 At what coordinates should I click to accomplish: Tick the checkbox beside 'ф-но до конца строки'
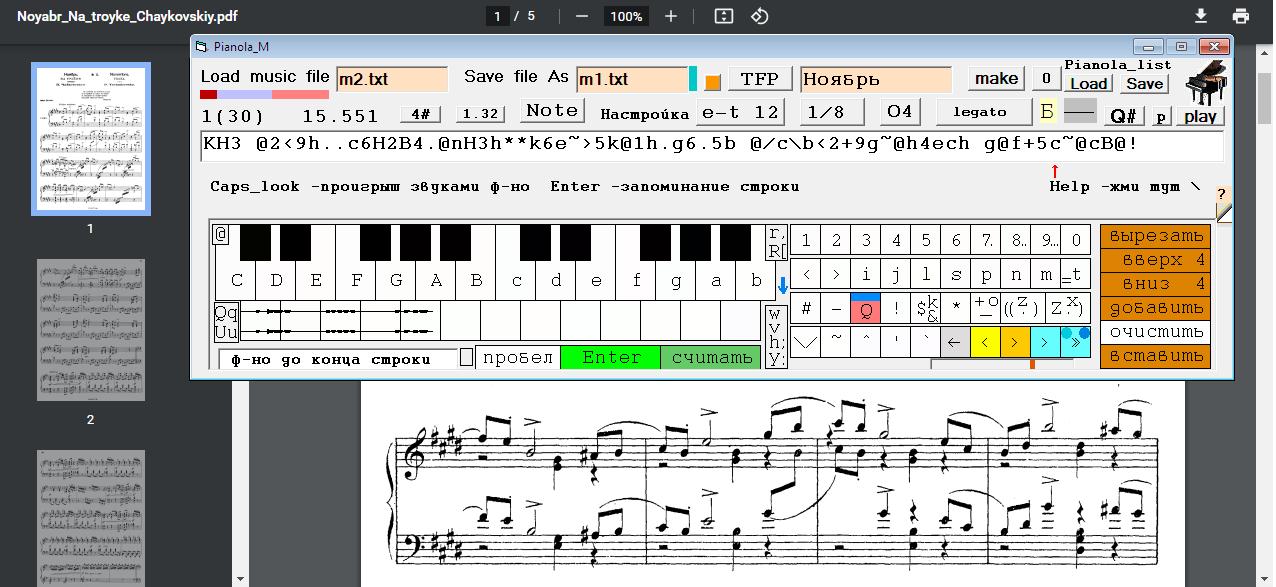click(466, 357)
